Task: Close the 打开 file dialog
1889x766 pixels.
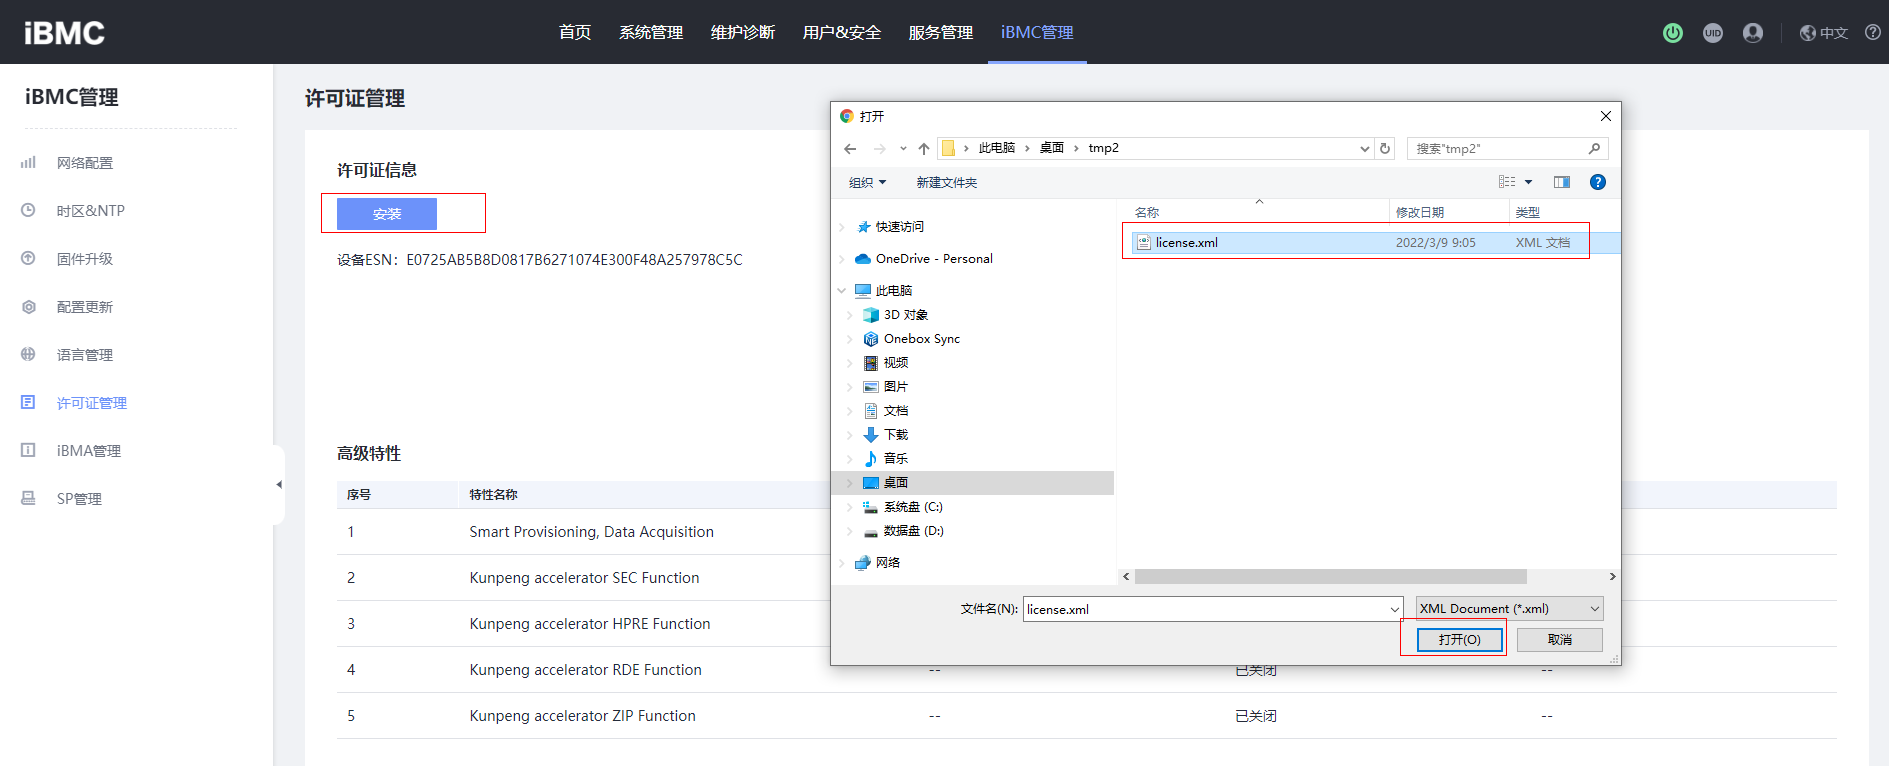Action: click(1606, 116)
